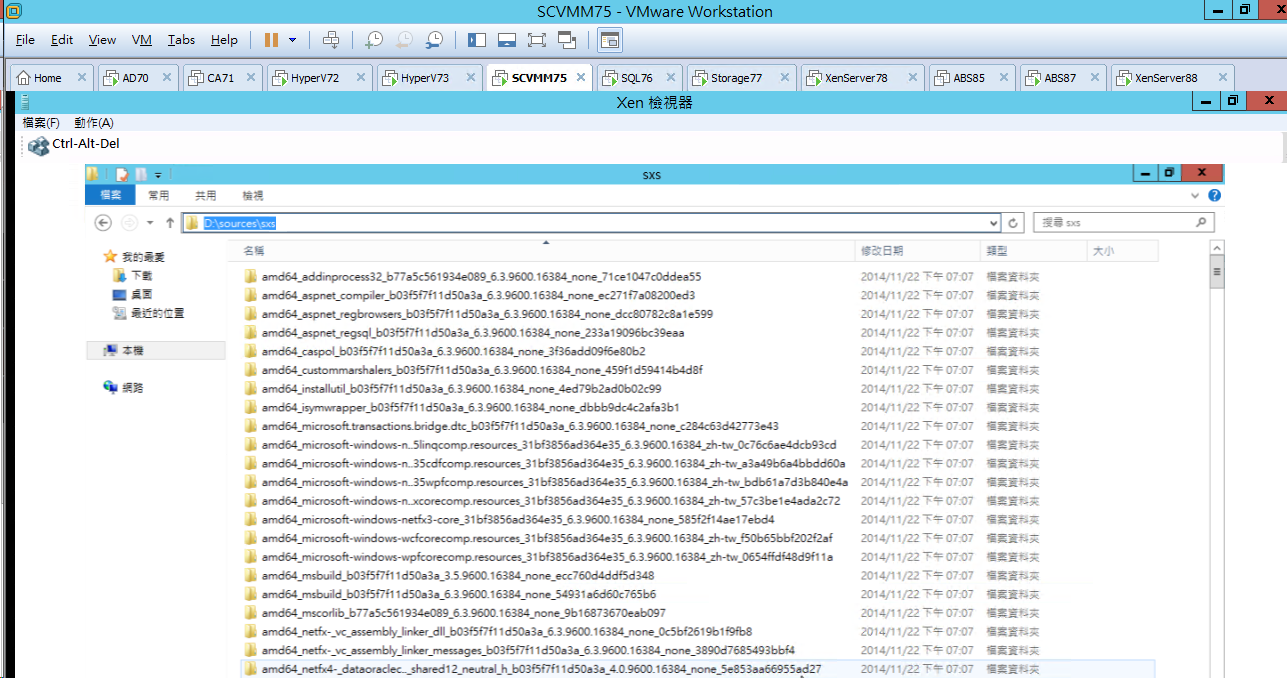Viewport: 1287px width, 678px height.
Task: Open the 檔案(F) menu in Xen viewer
Action: coord(41,122)
